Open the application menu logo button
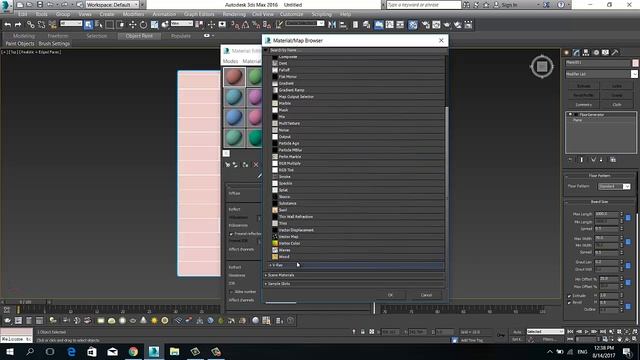 point(6,6)
